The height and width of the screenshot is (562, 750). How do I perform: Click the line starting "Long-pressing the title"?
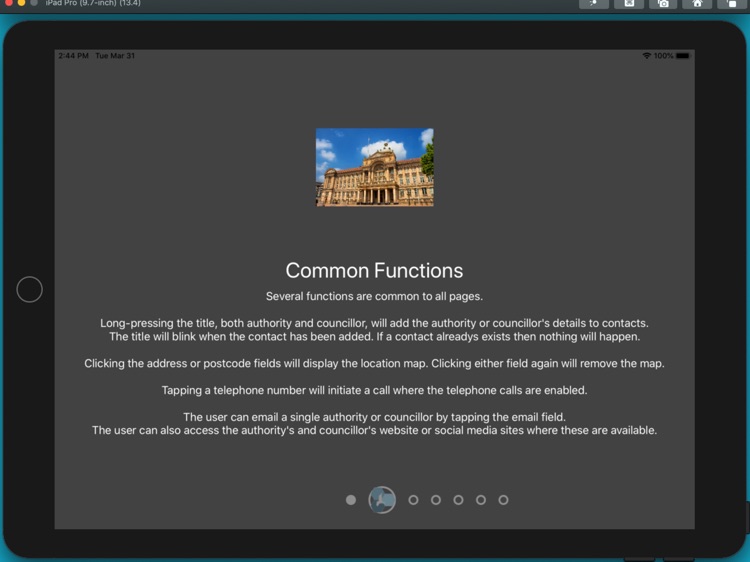[x=374, y=323]
